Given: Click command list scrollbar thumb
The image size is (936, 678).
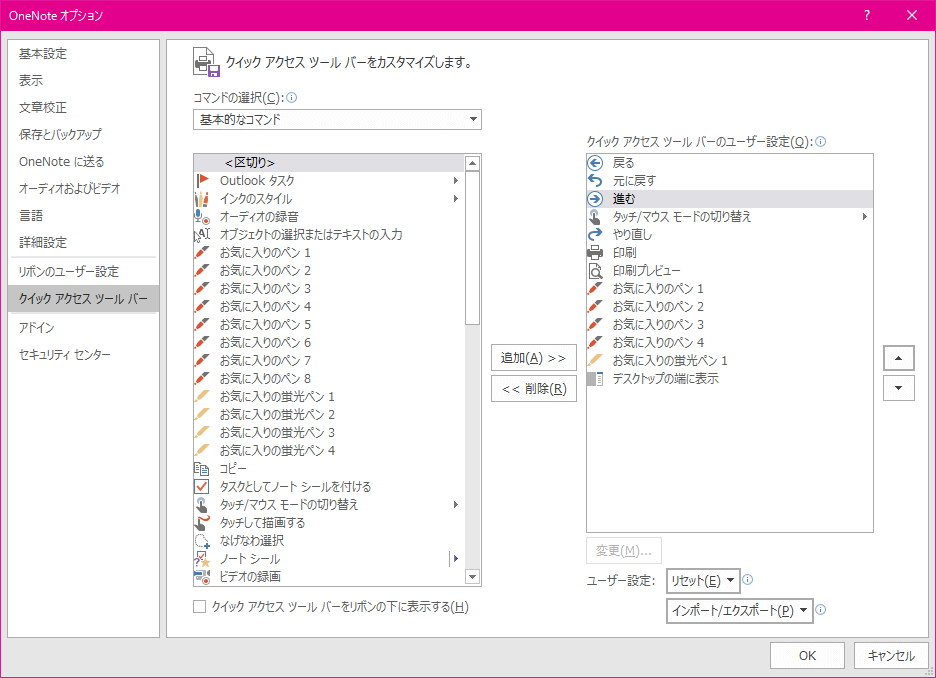Looking at the screenshot, I should 473,248.
